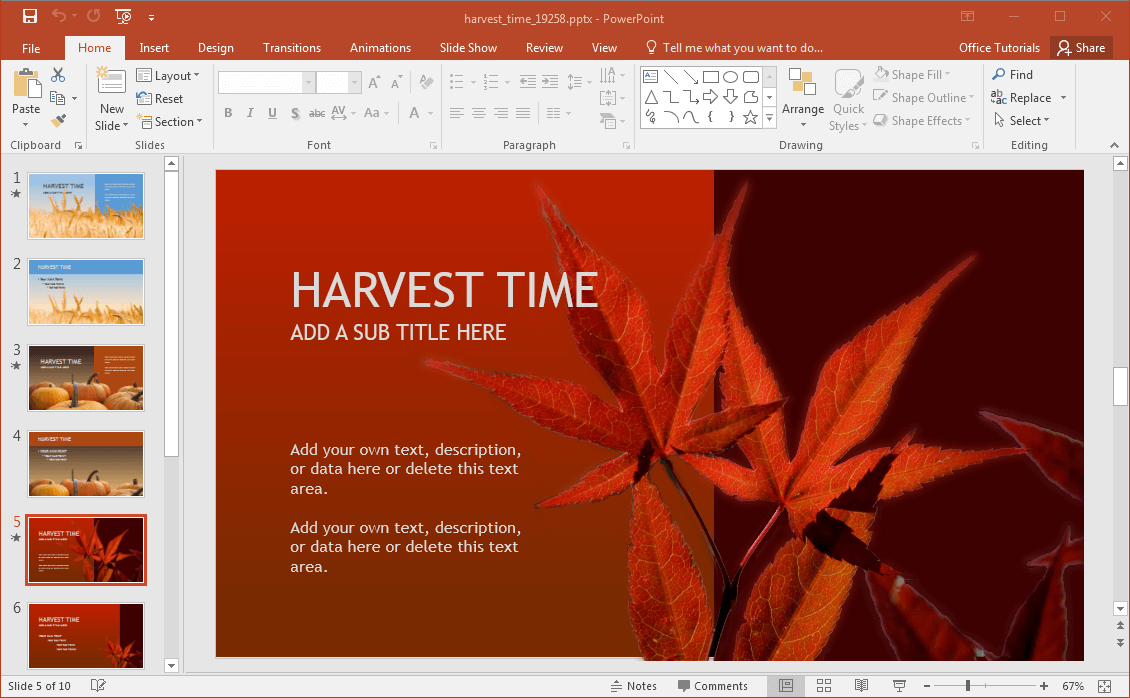Screen dimensions: 1130x698
Task: Click the Save icon in title bar
Action: coord(29,16)
